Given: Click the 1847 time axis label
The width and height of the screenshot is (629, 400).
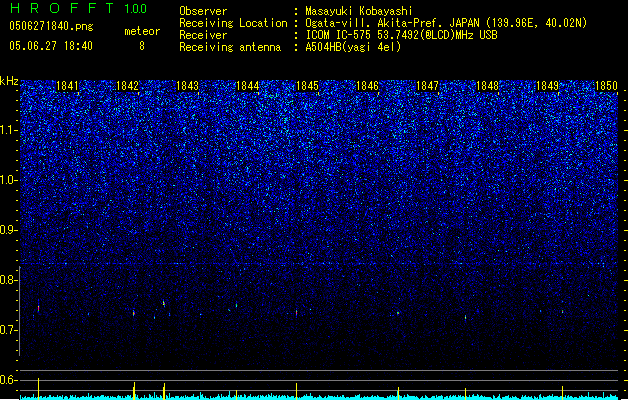Looking at the screenshot, I should click(428, 86).
